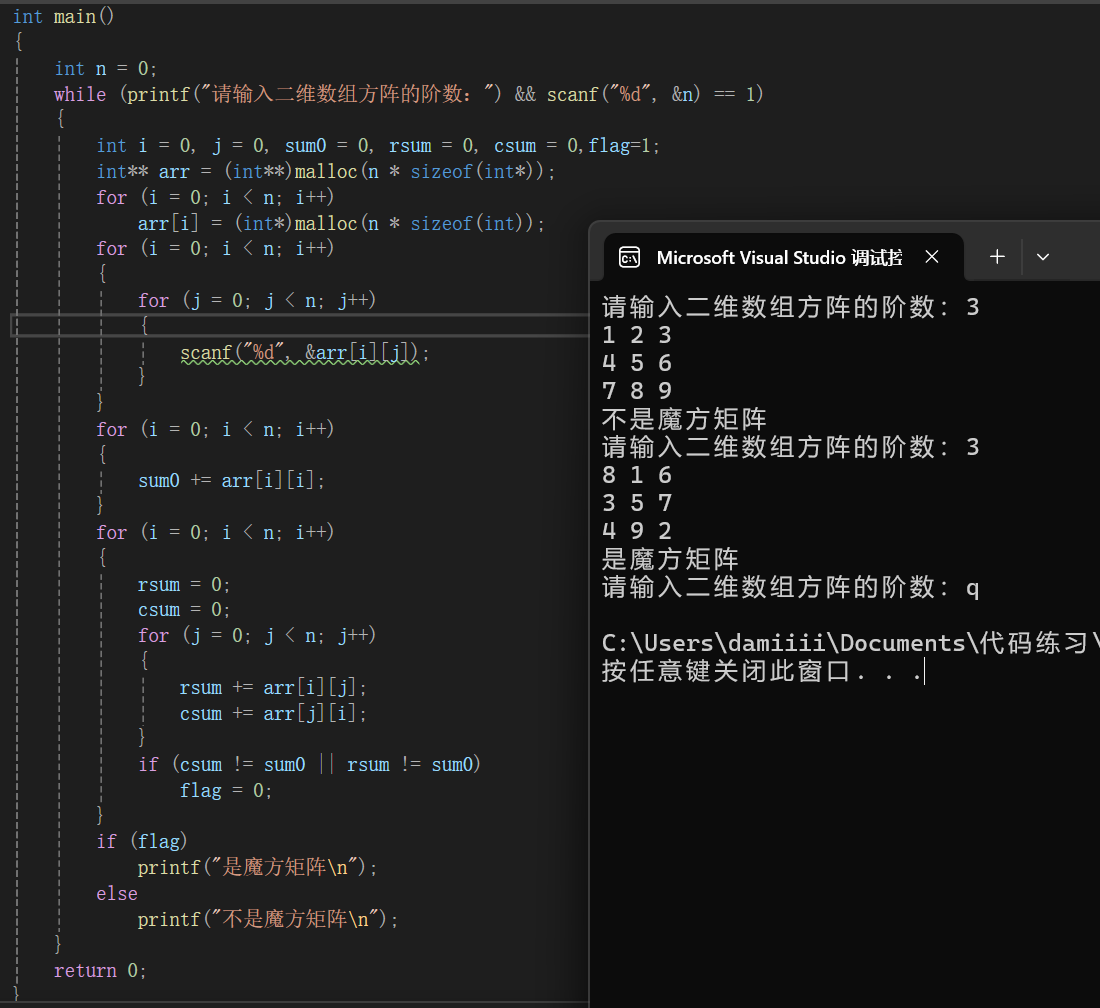Open a new terminal with the plus icon
Screen dimensions: 1100x1008
996,257
